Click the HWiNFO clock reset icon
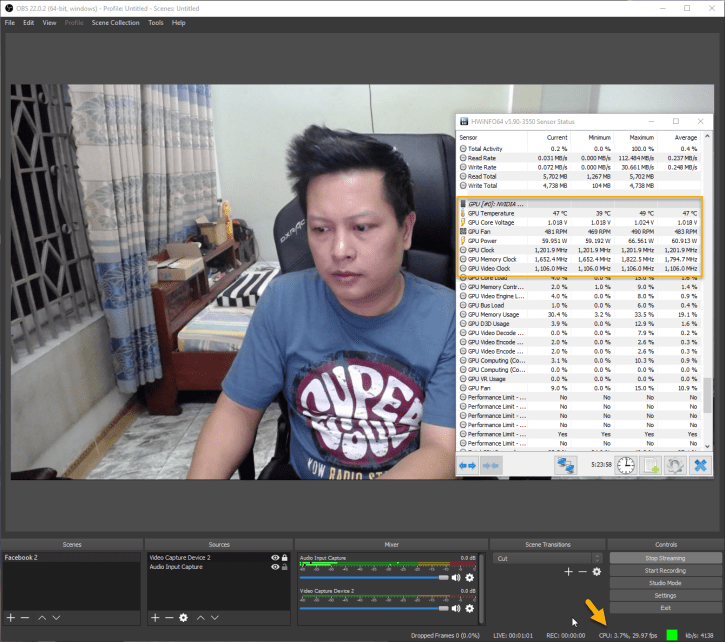Image resolution: width=725 pixels, height=642 pixels. click(625, 465)
